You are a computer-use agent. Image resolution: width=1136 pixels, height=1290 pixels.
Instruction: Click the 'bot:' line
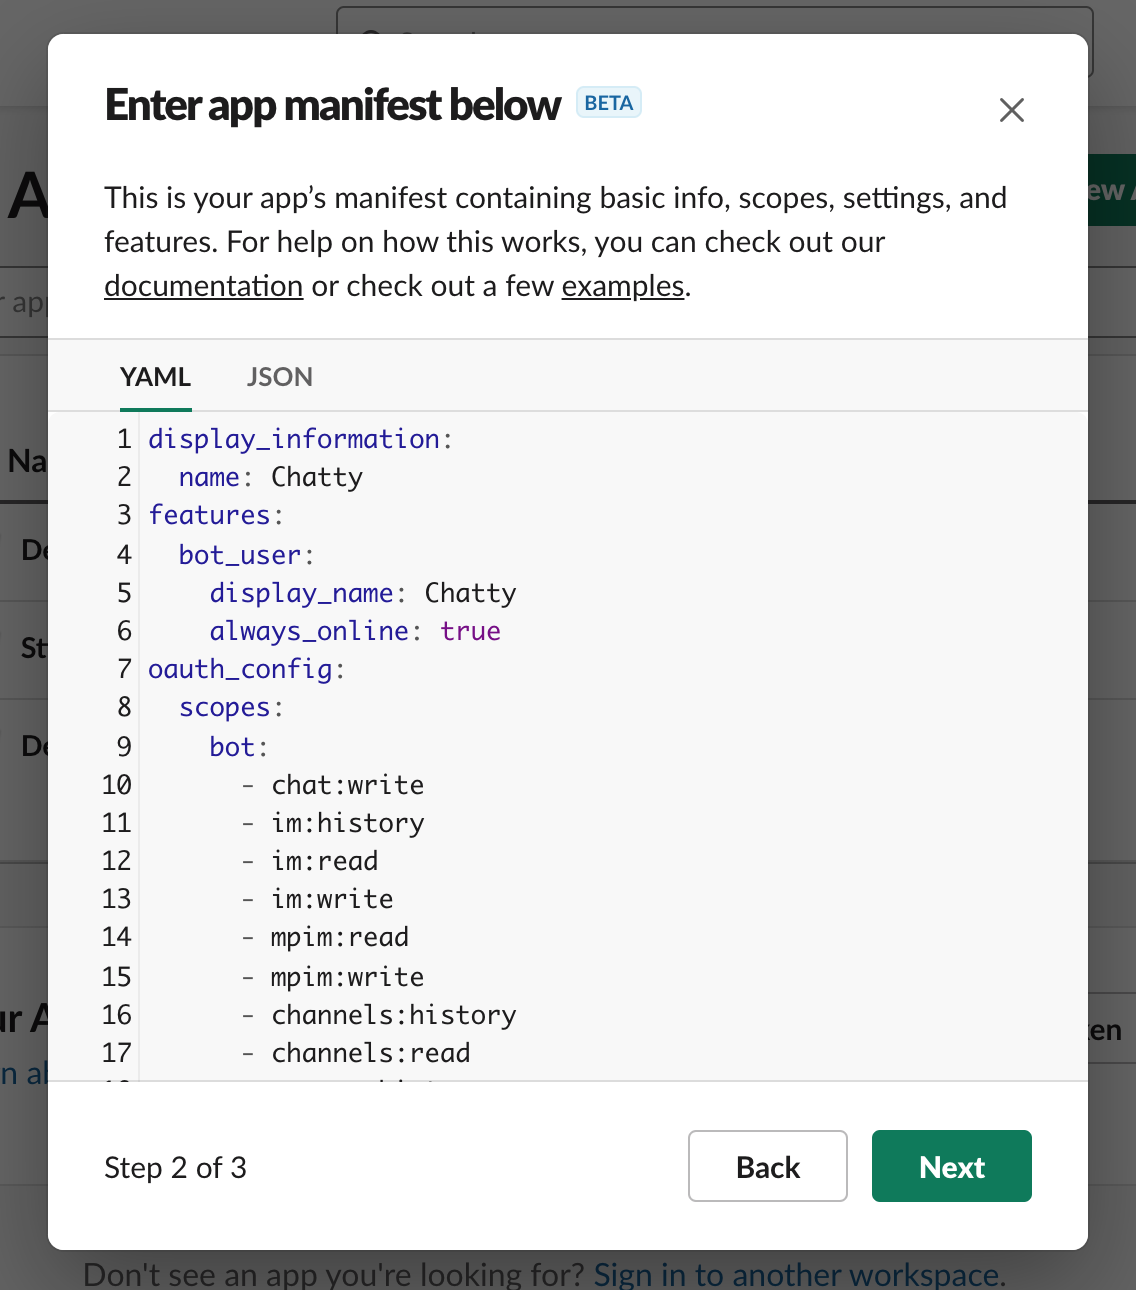click(x=239, y=747)
